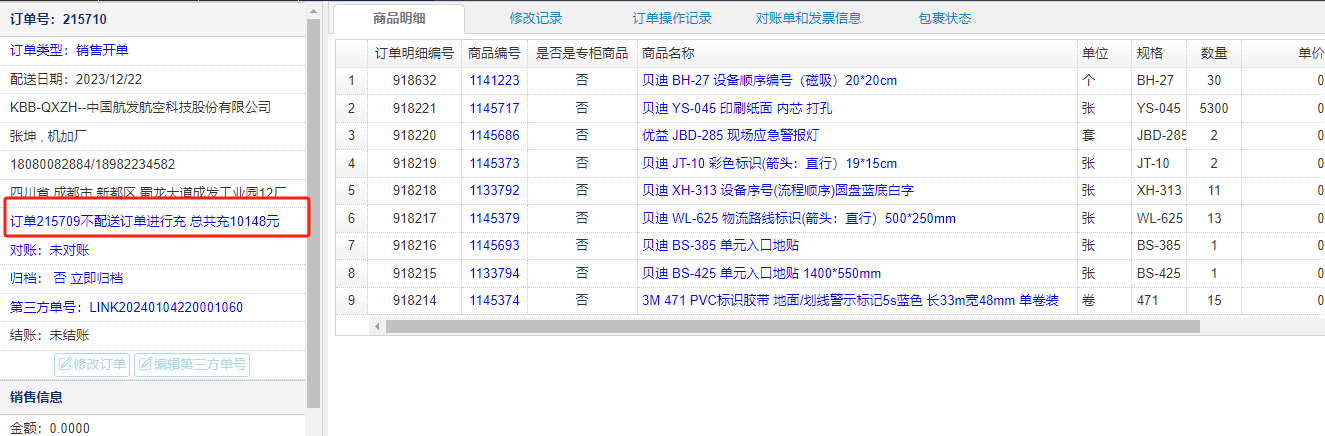Select order detail number 918632
The height and width of the screenshot is (436, 1325).
pyautogui.click(x=414, y=80)
